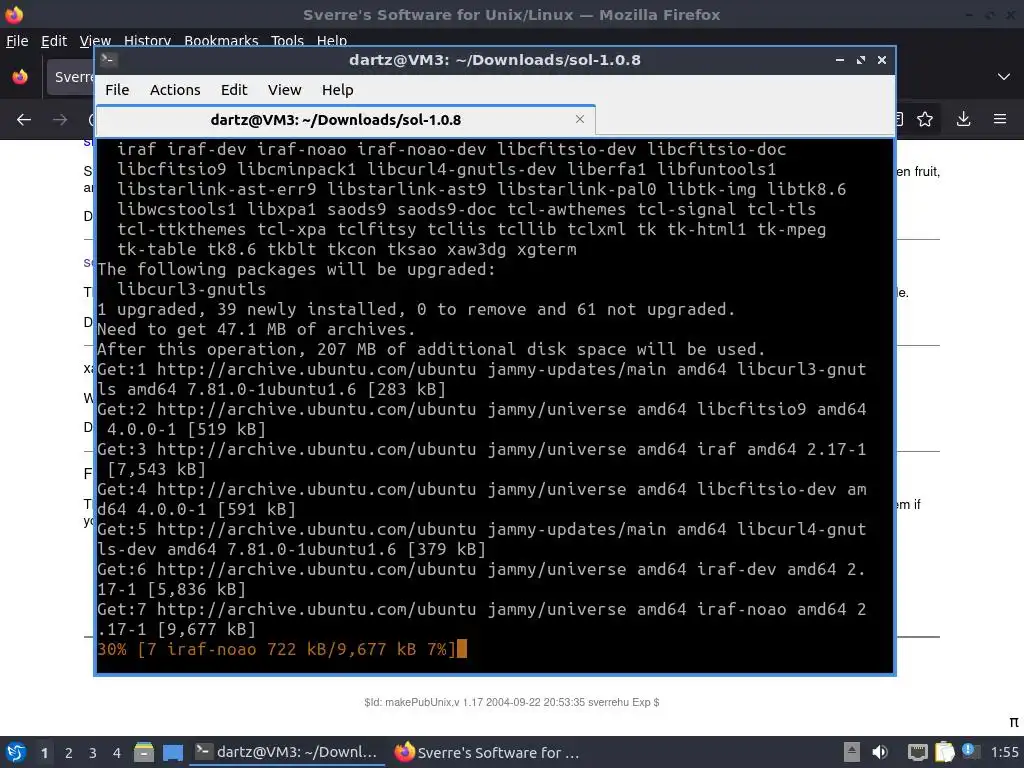Viewport: 1024px width, 768px height.
Task: Open Firefox Bookmarks menu
Action: (221, 40)
